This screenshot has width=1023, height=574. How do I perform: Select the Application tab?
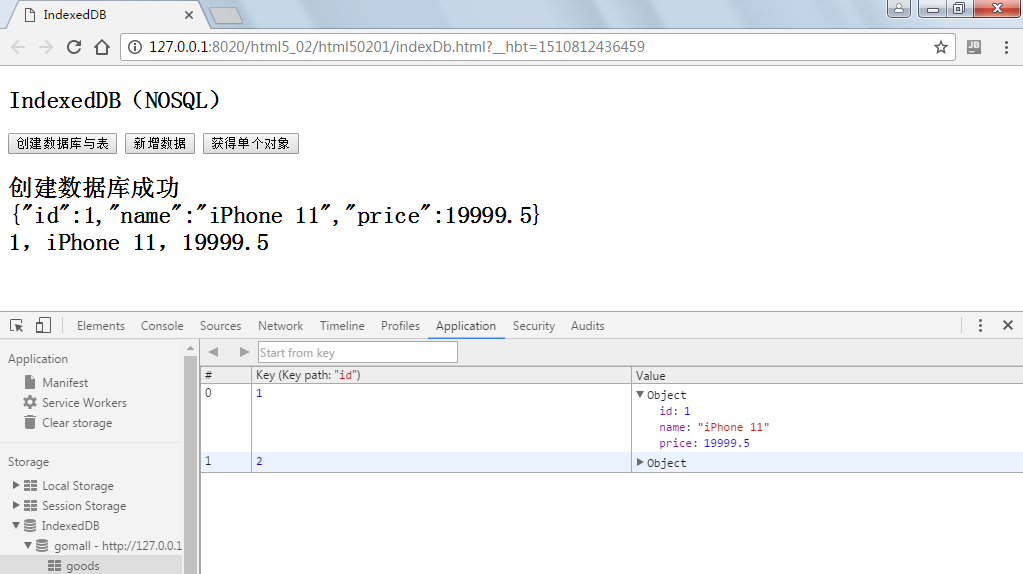point(466,325)
